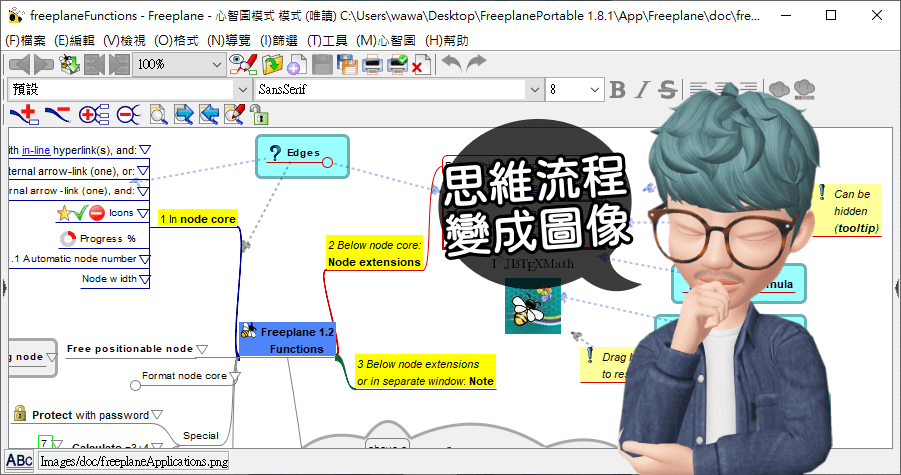This screenshot has height=475, width=901.
Task: Unfold one level with the plus-circle icon
Action: point(94,115)
